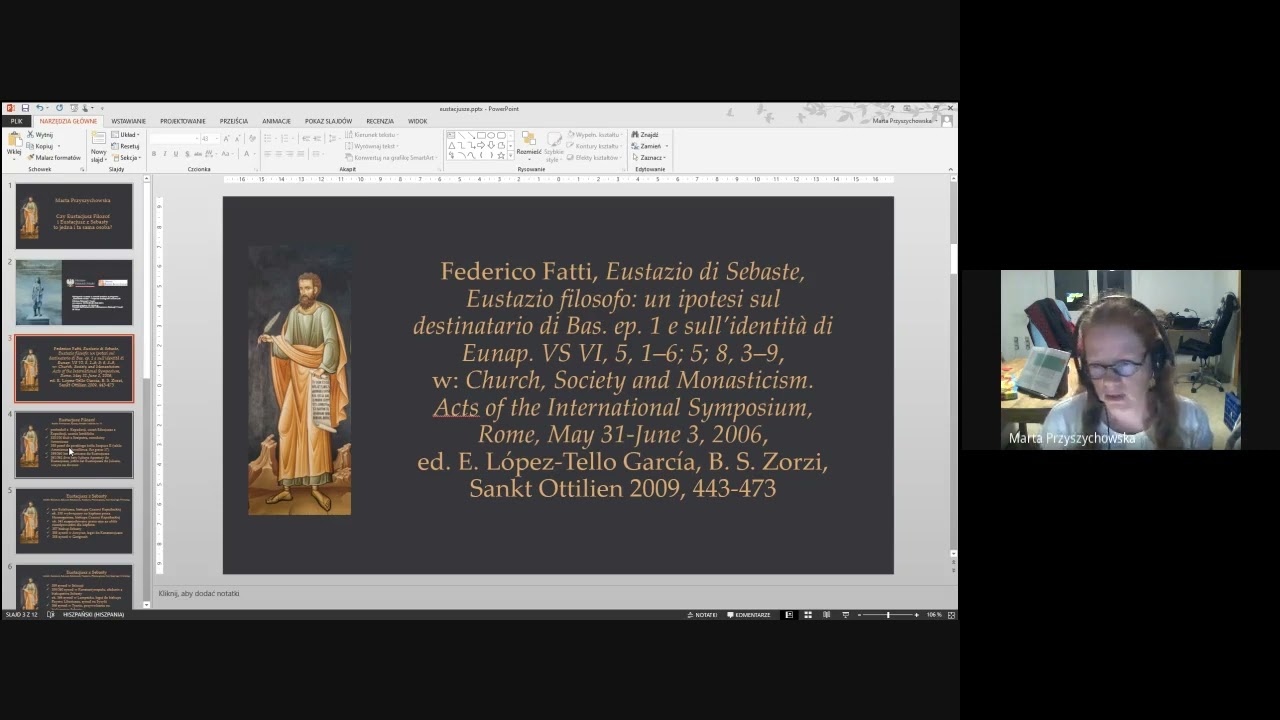The image size is (1280, 720).
Task: Undo the last action with the Undo arrow
Action: [39, 108]
